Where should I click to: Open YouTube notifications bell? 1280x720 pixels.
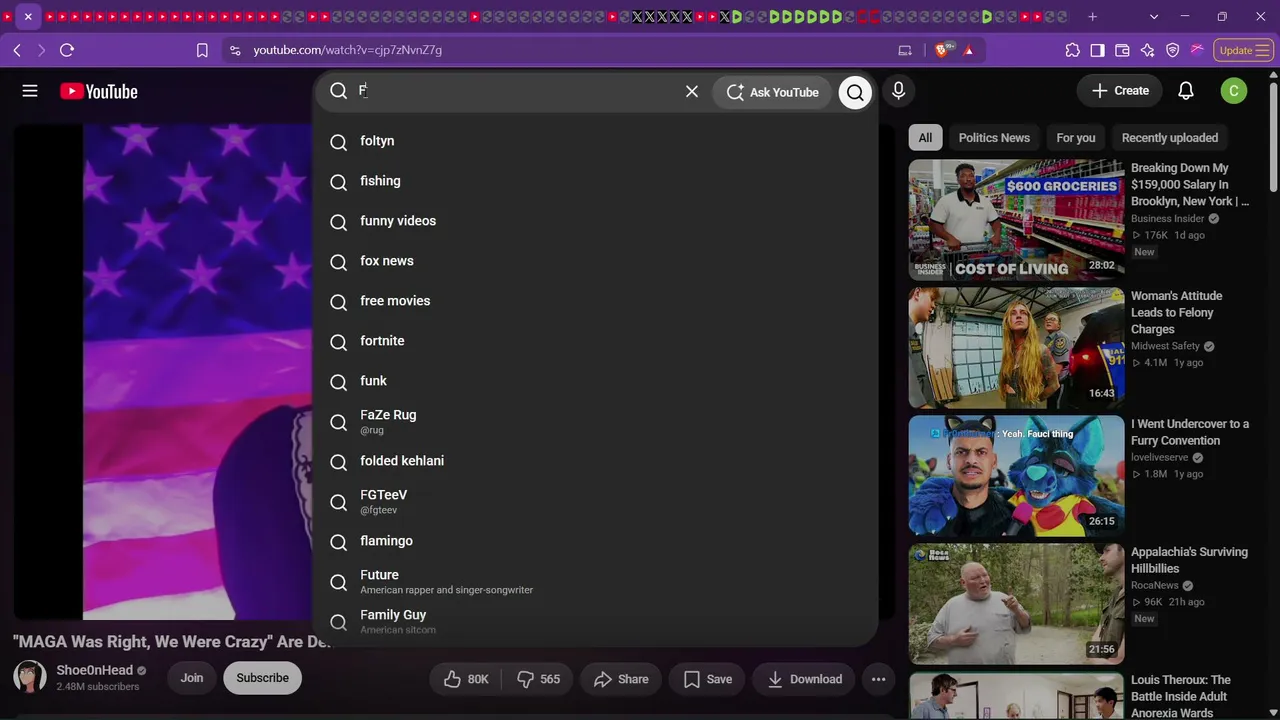pos(1186,91)
